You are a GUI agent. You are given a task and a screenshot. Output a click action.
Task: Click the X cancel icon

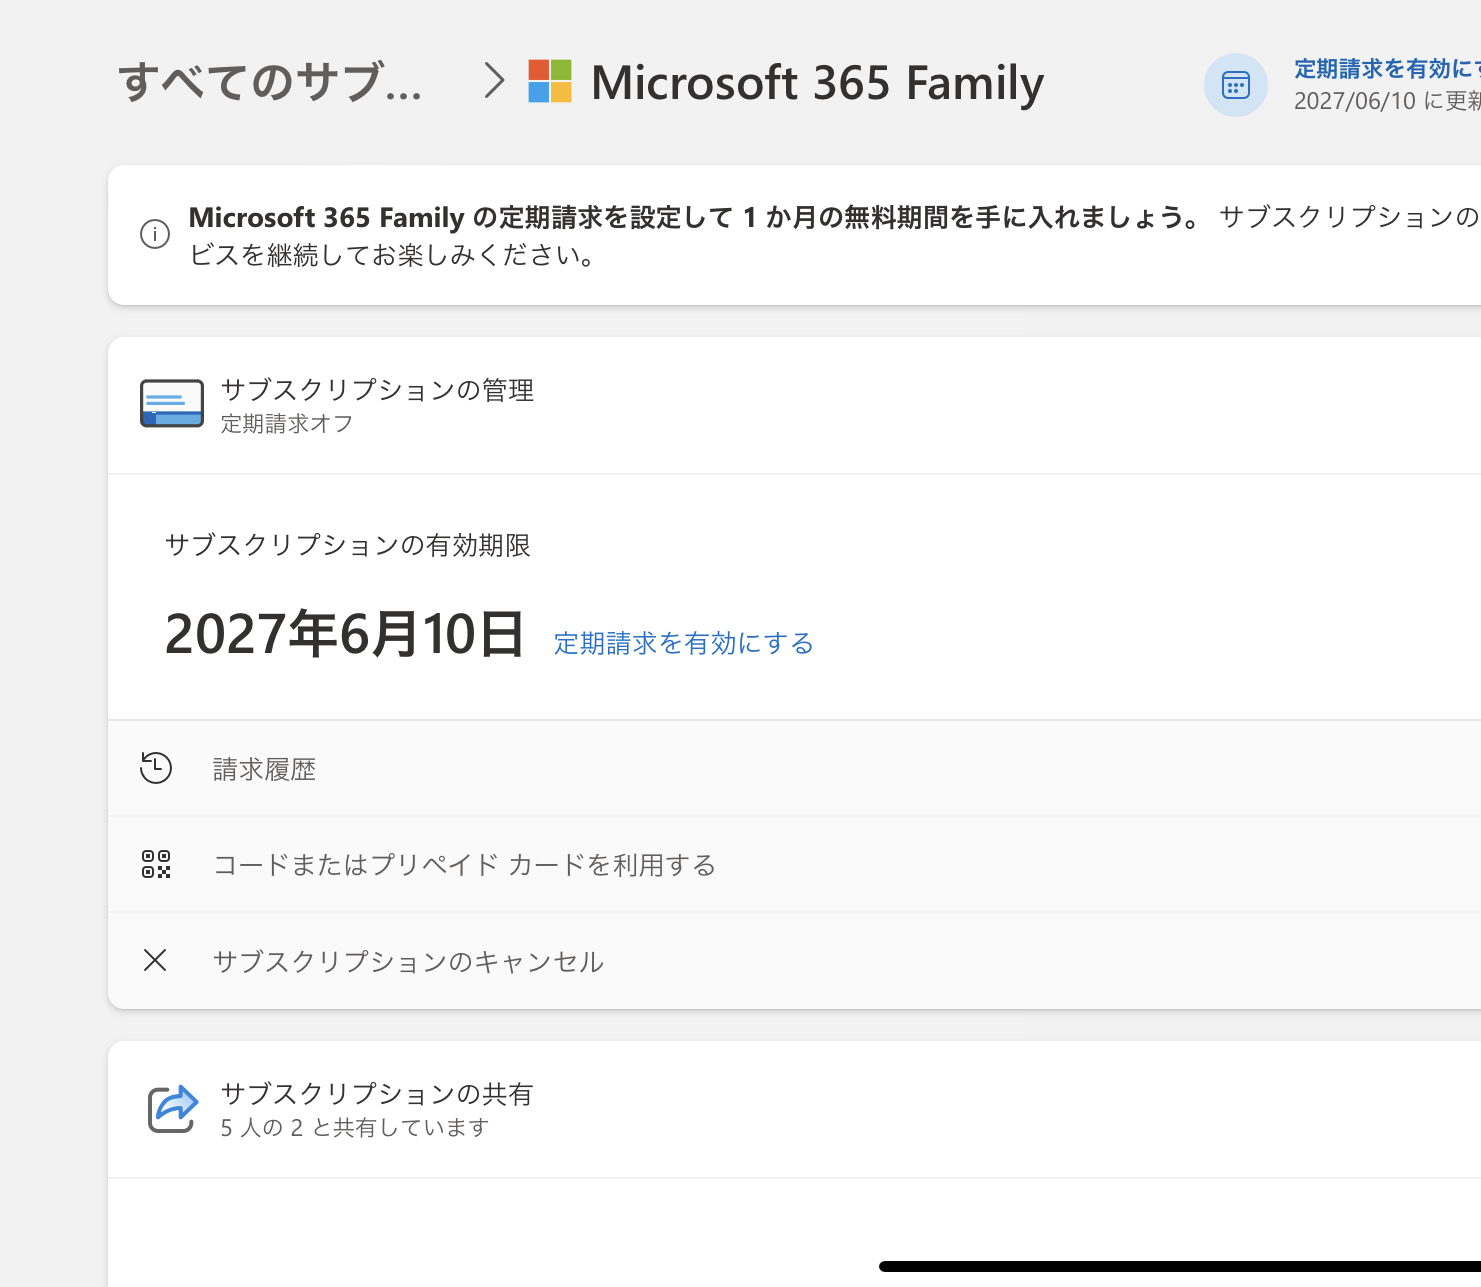[x=155, y=960]
